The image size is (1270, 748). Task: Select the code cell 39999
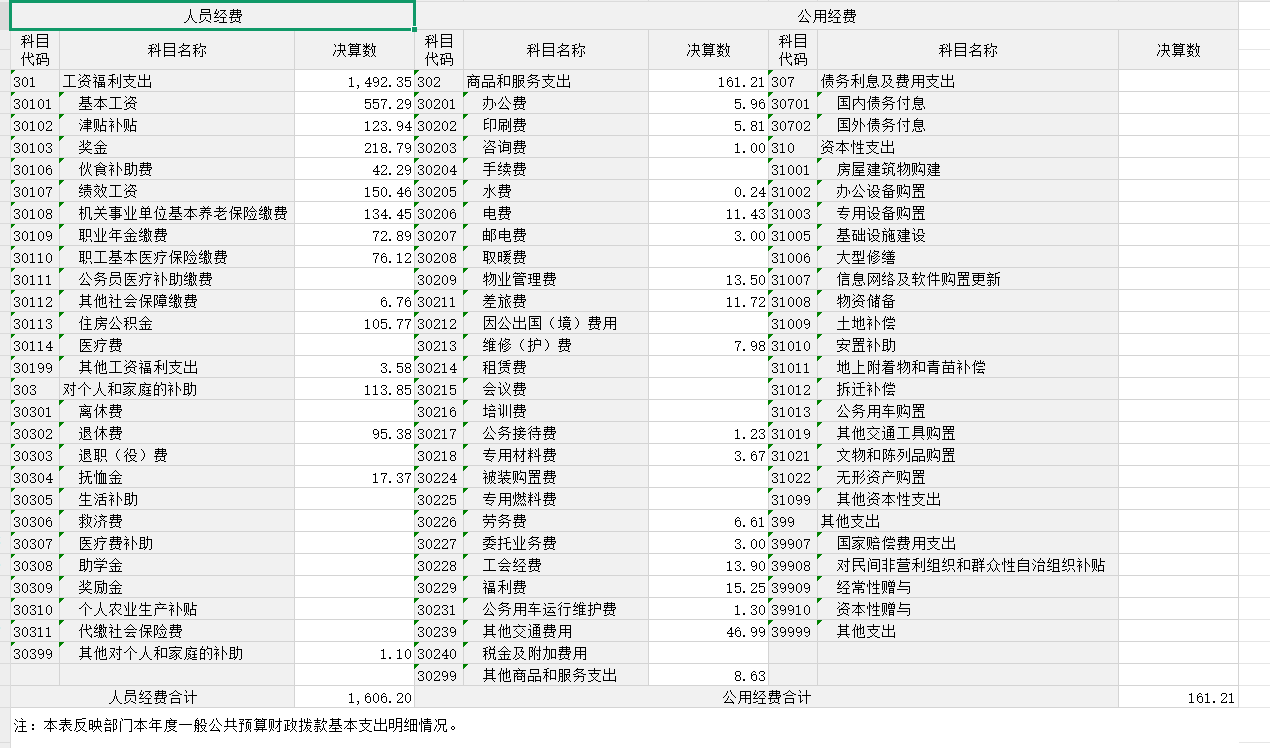pyautogui.click(x=792, y=632)
